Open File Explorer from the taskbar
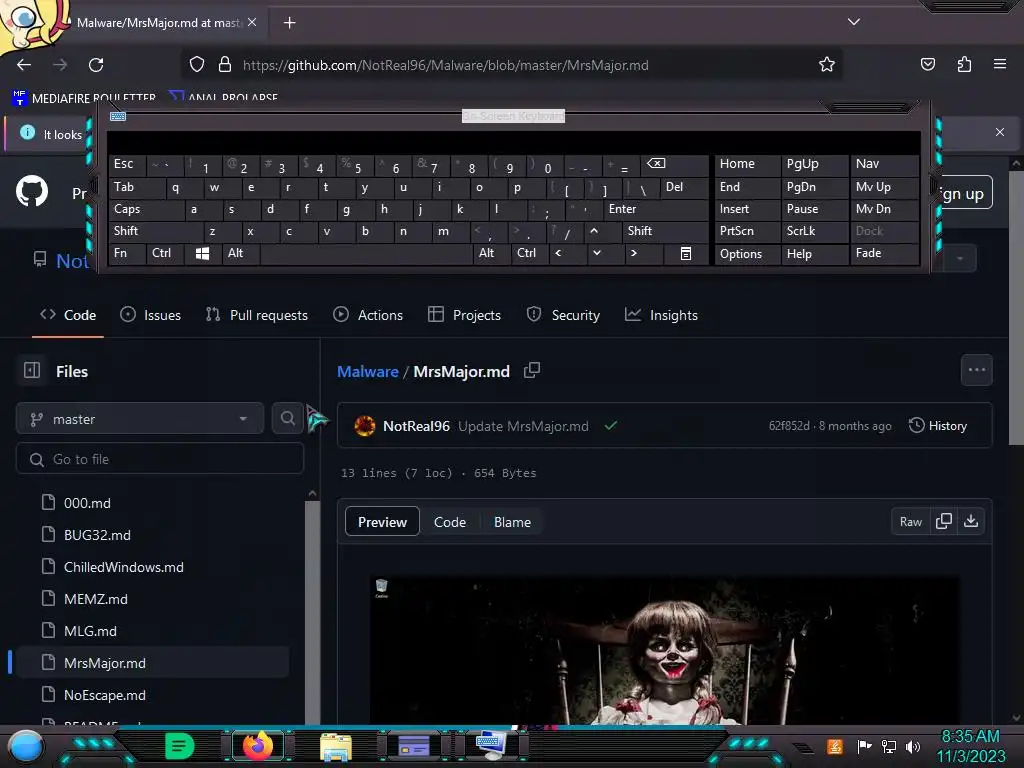1024x768 pixels. click(336, 746)
